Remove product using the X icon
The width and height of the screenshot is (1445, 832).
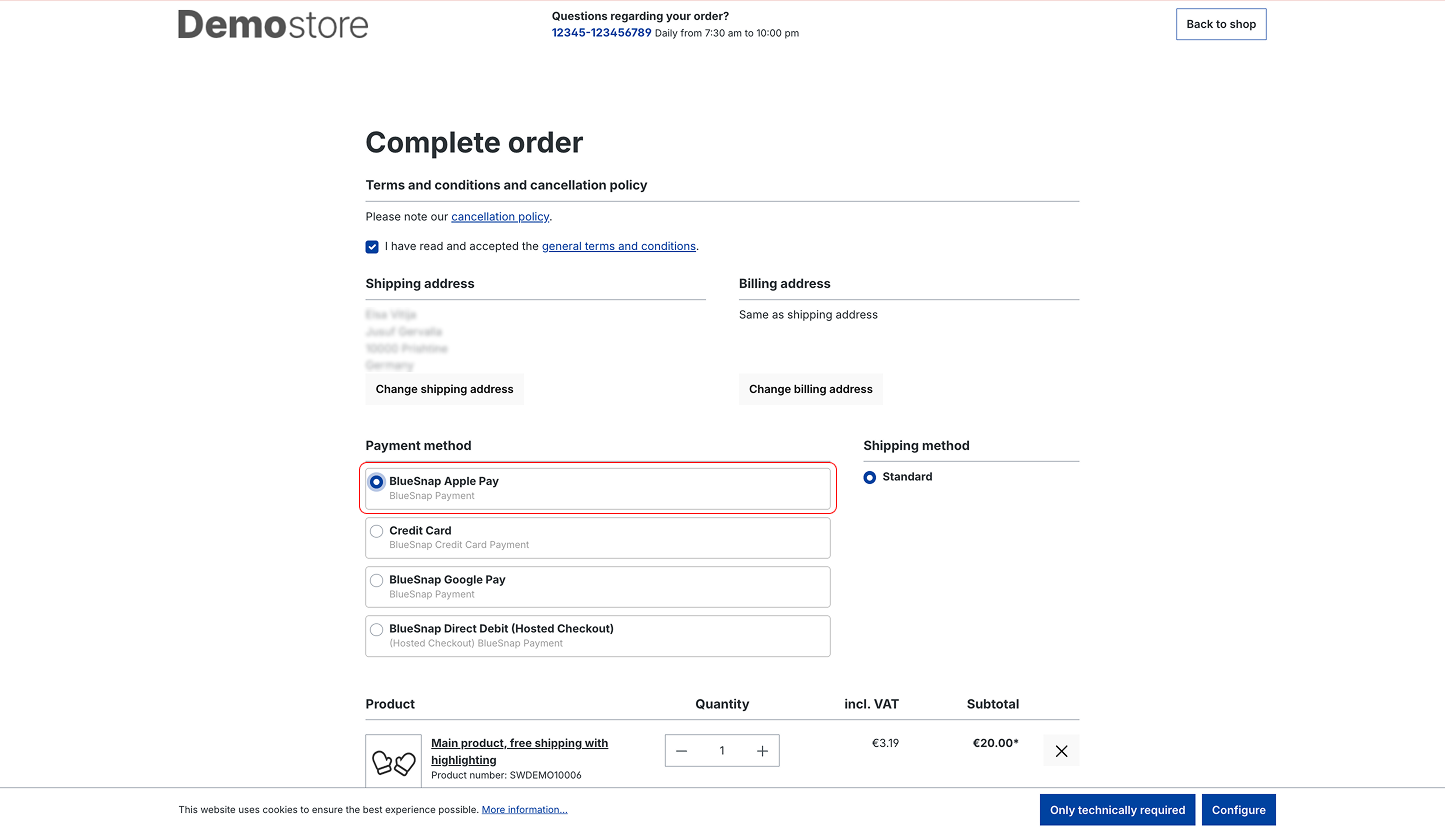(x=1061, y=751)
